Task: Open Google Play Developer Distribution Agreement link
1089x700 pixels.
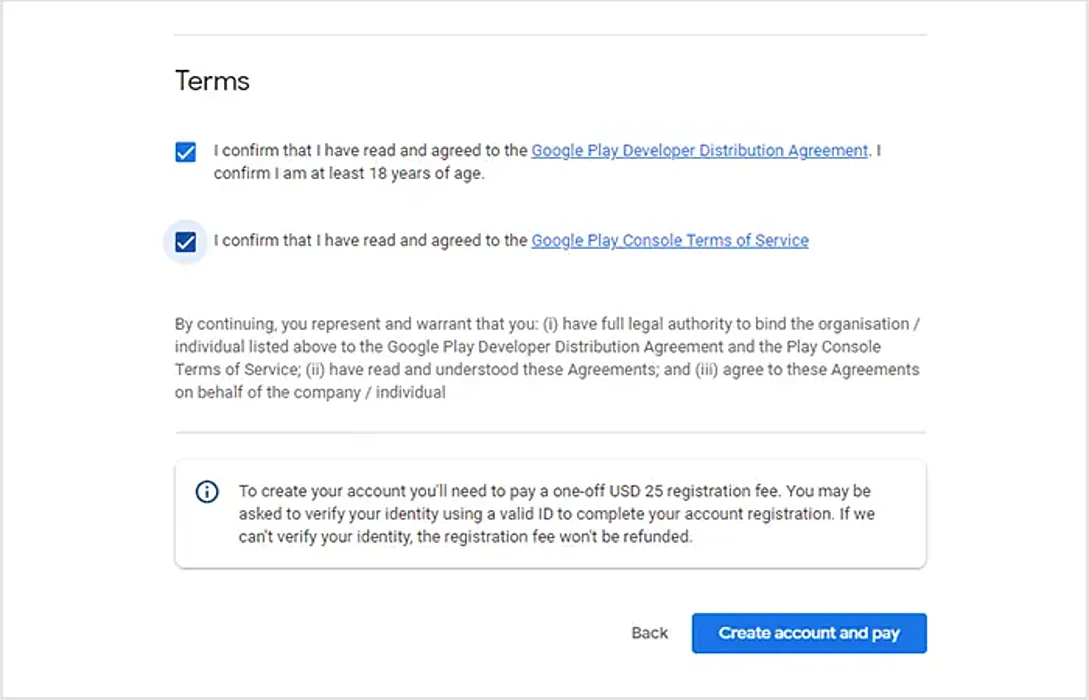Action: pos(699,151)
